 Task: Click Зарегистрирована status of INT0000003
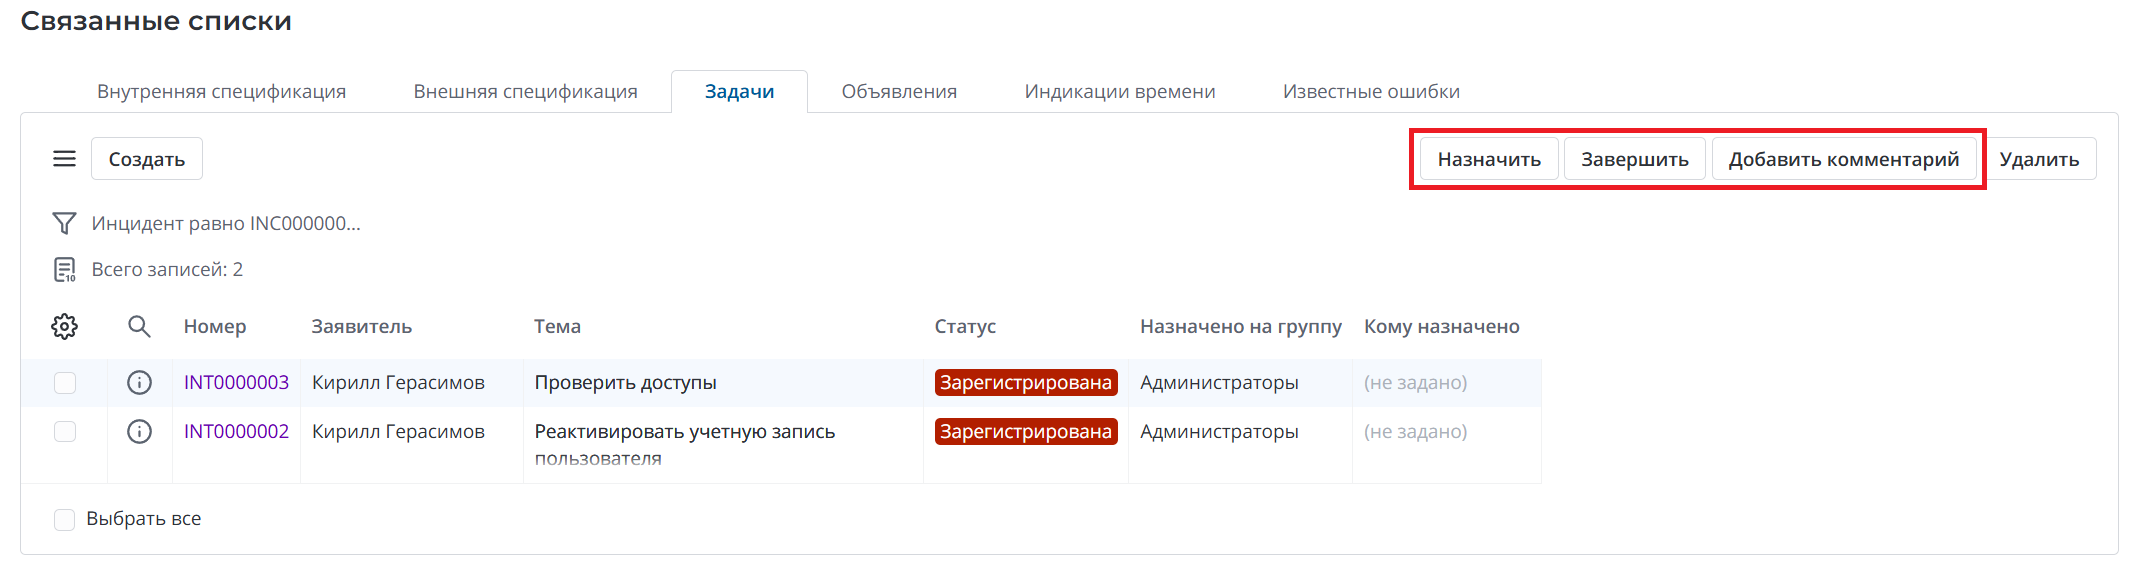1026,383
